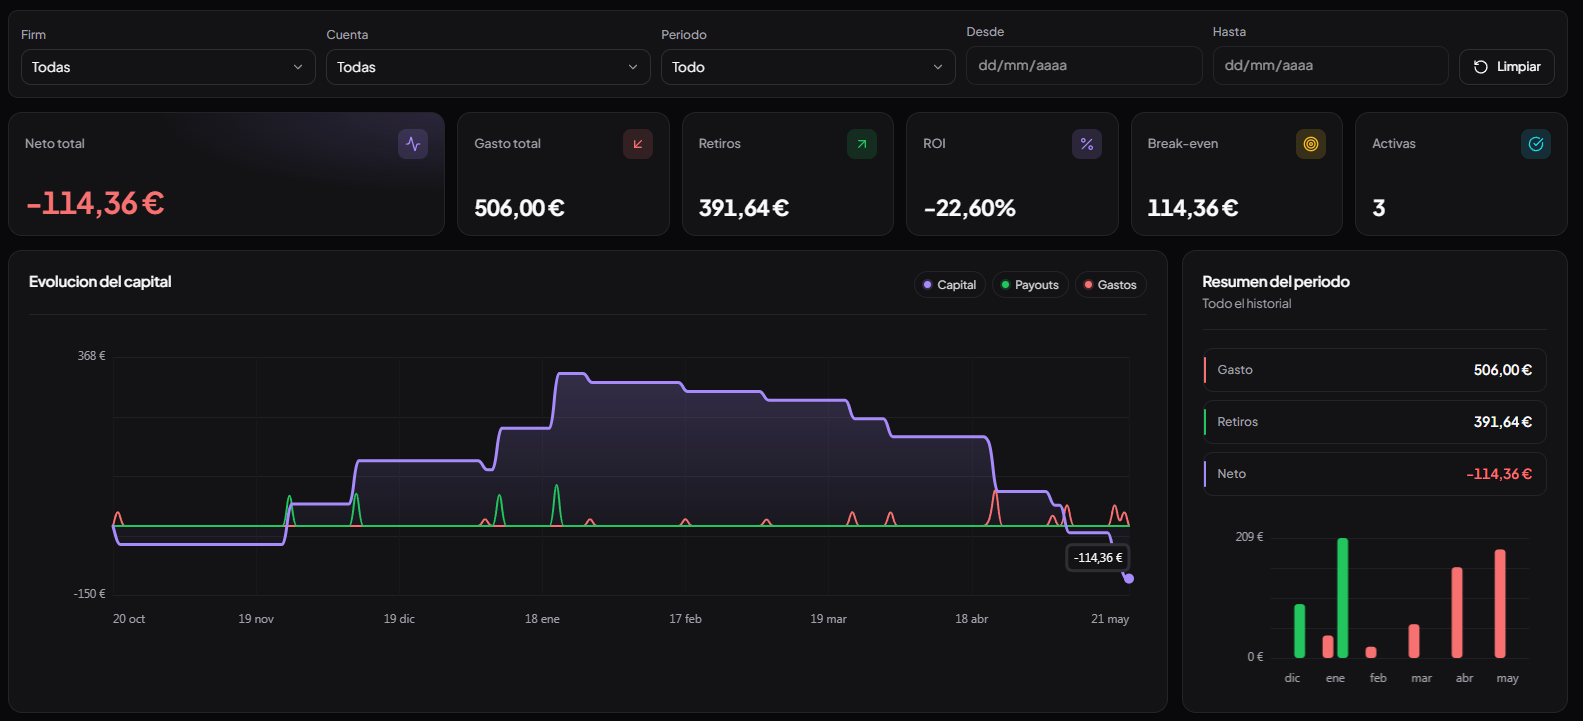Click the purple endpoint dot on capital line
This screenshot has width=1583, height=721.
click(1129, 578)
